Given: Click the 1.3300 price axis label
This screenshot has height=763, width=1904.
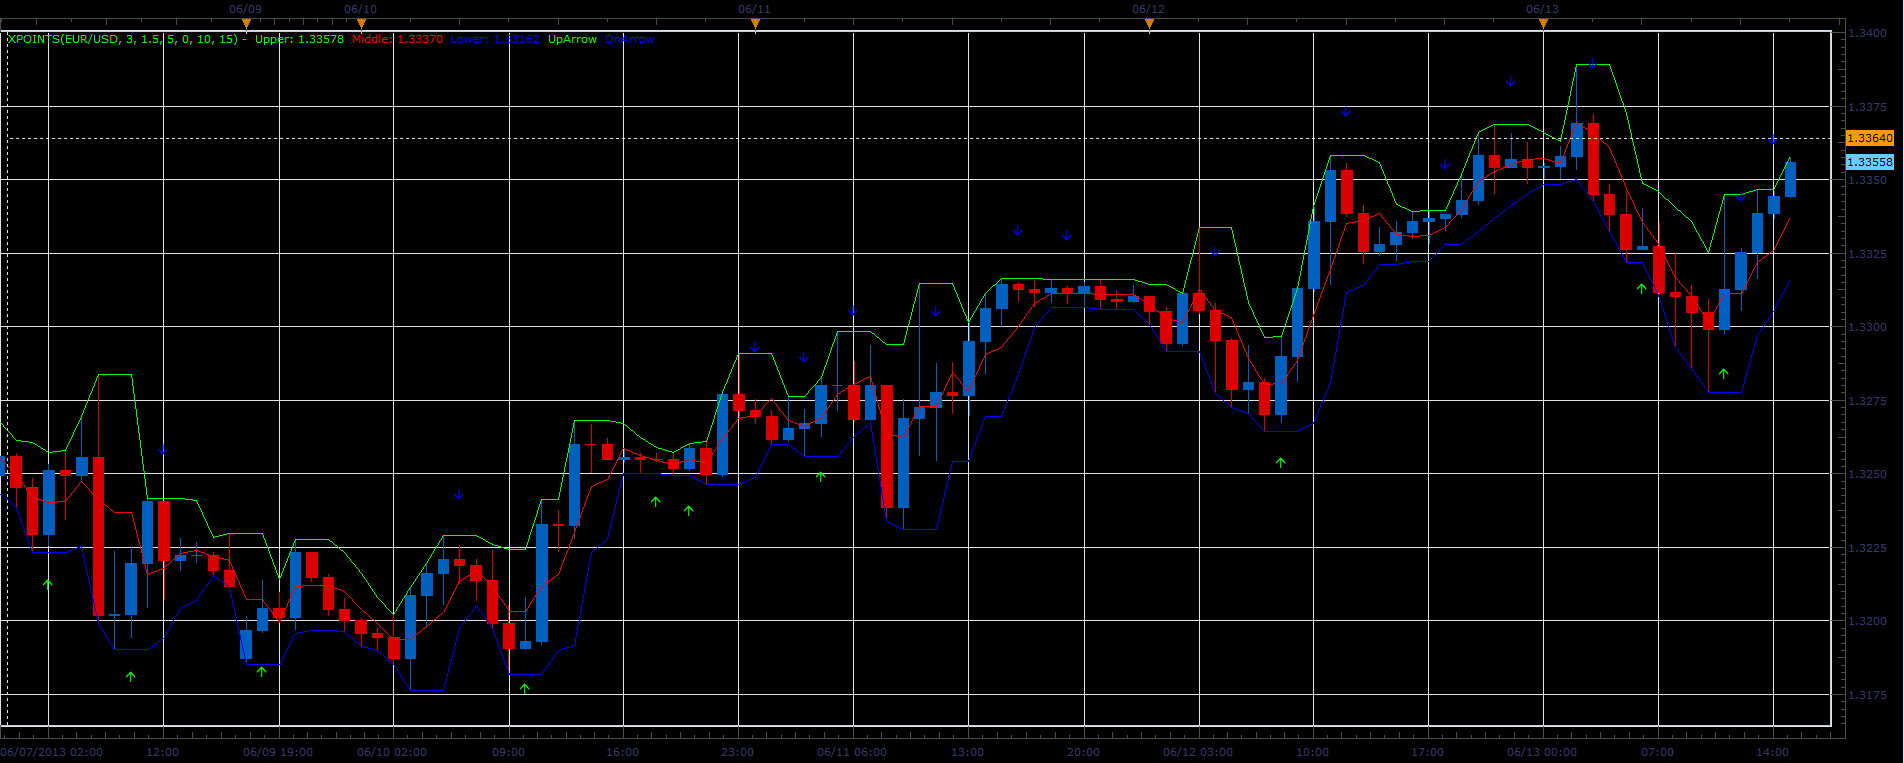Looking at the screenshot, I should click(x=1868, y=327).
